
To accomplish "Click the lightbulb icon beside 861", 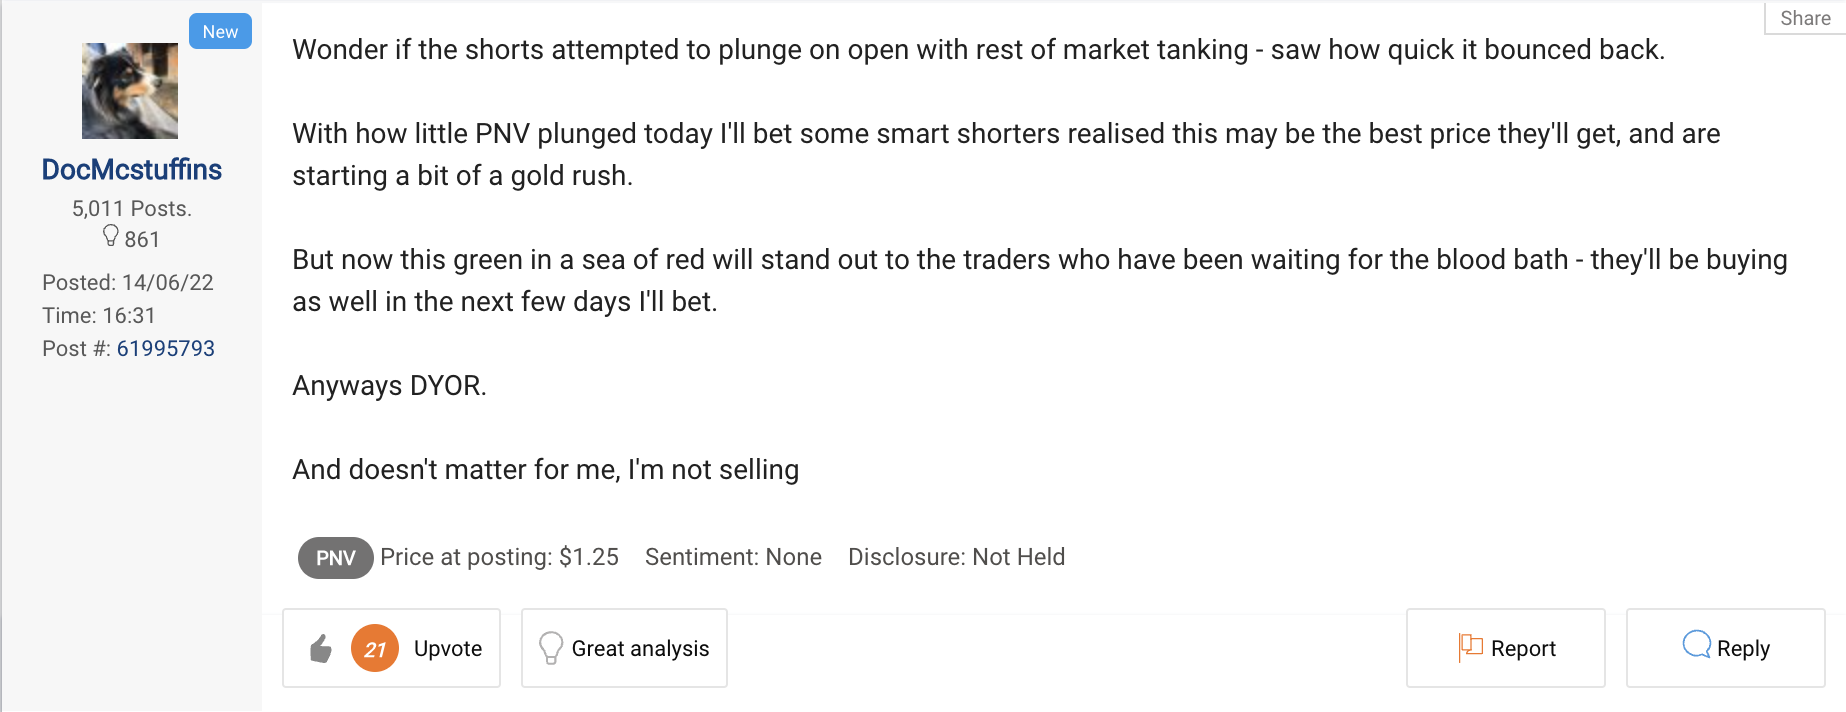I will click(111, 236).
